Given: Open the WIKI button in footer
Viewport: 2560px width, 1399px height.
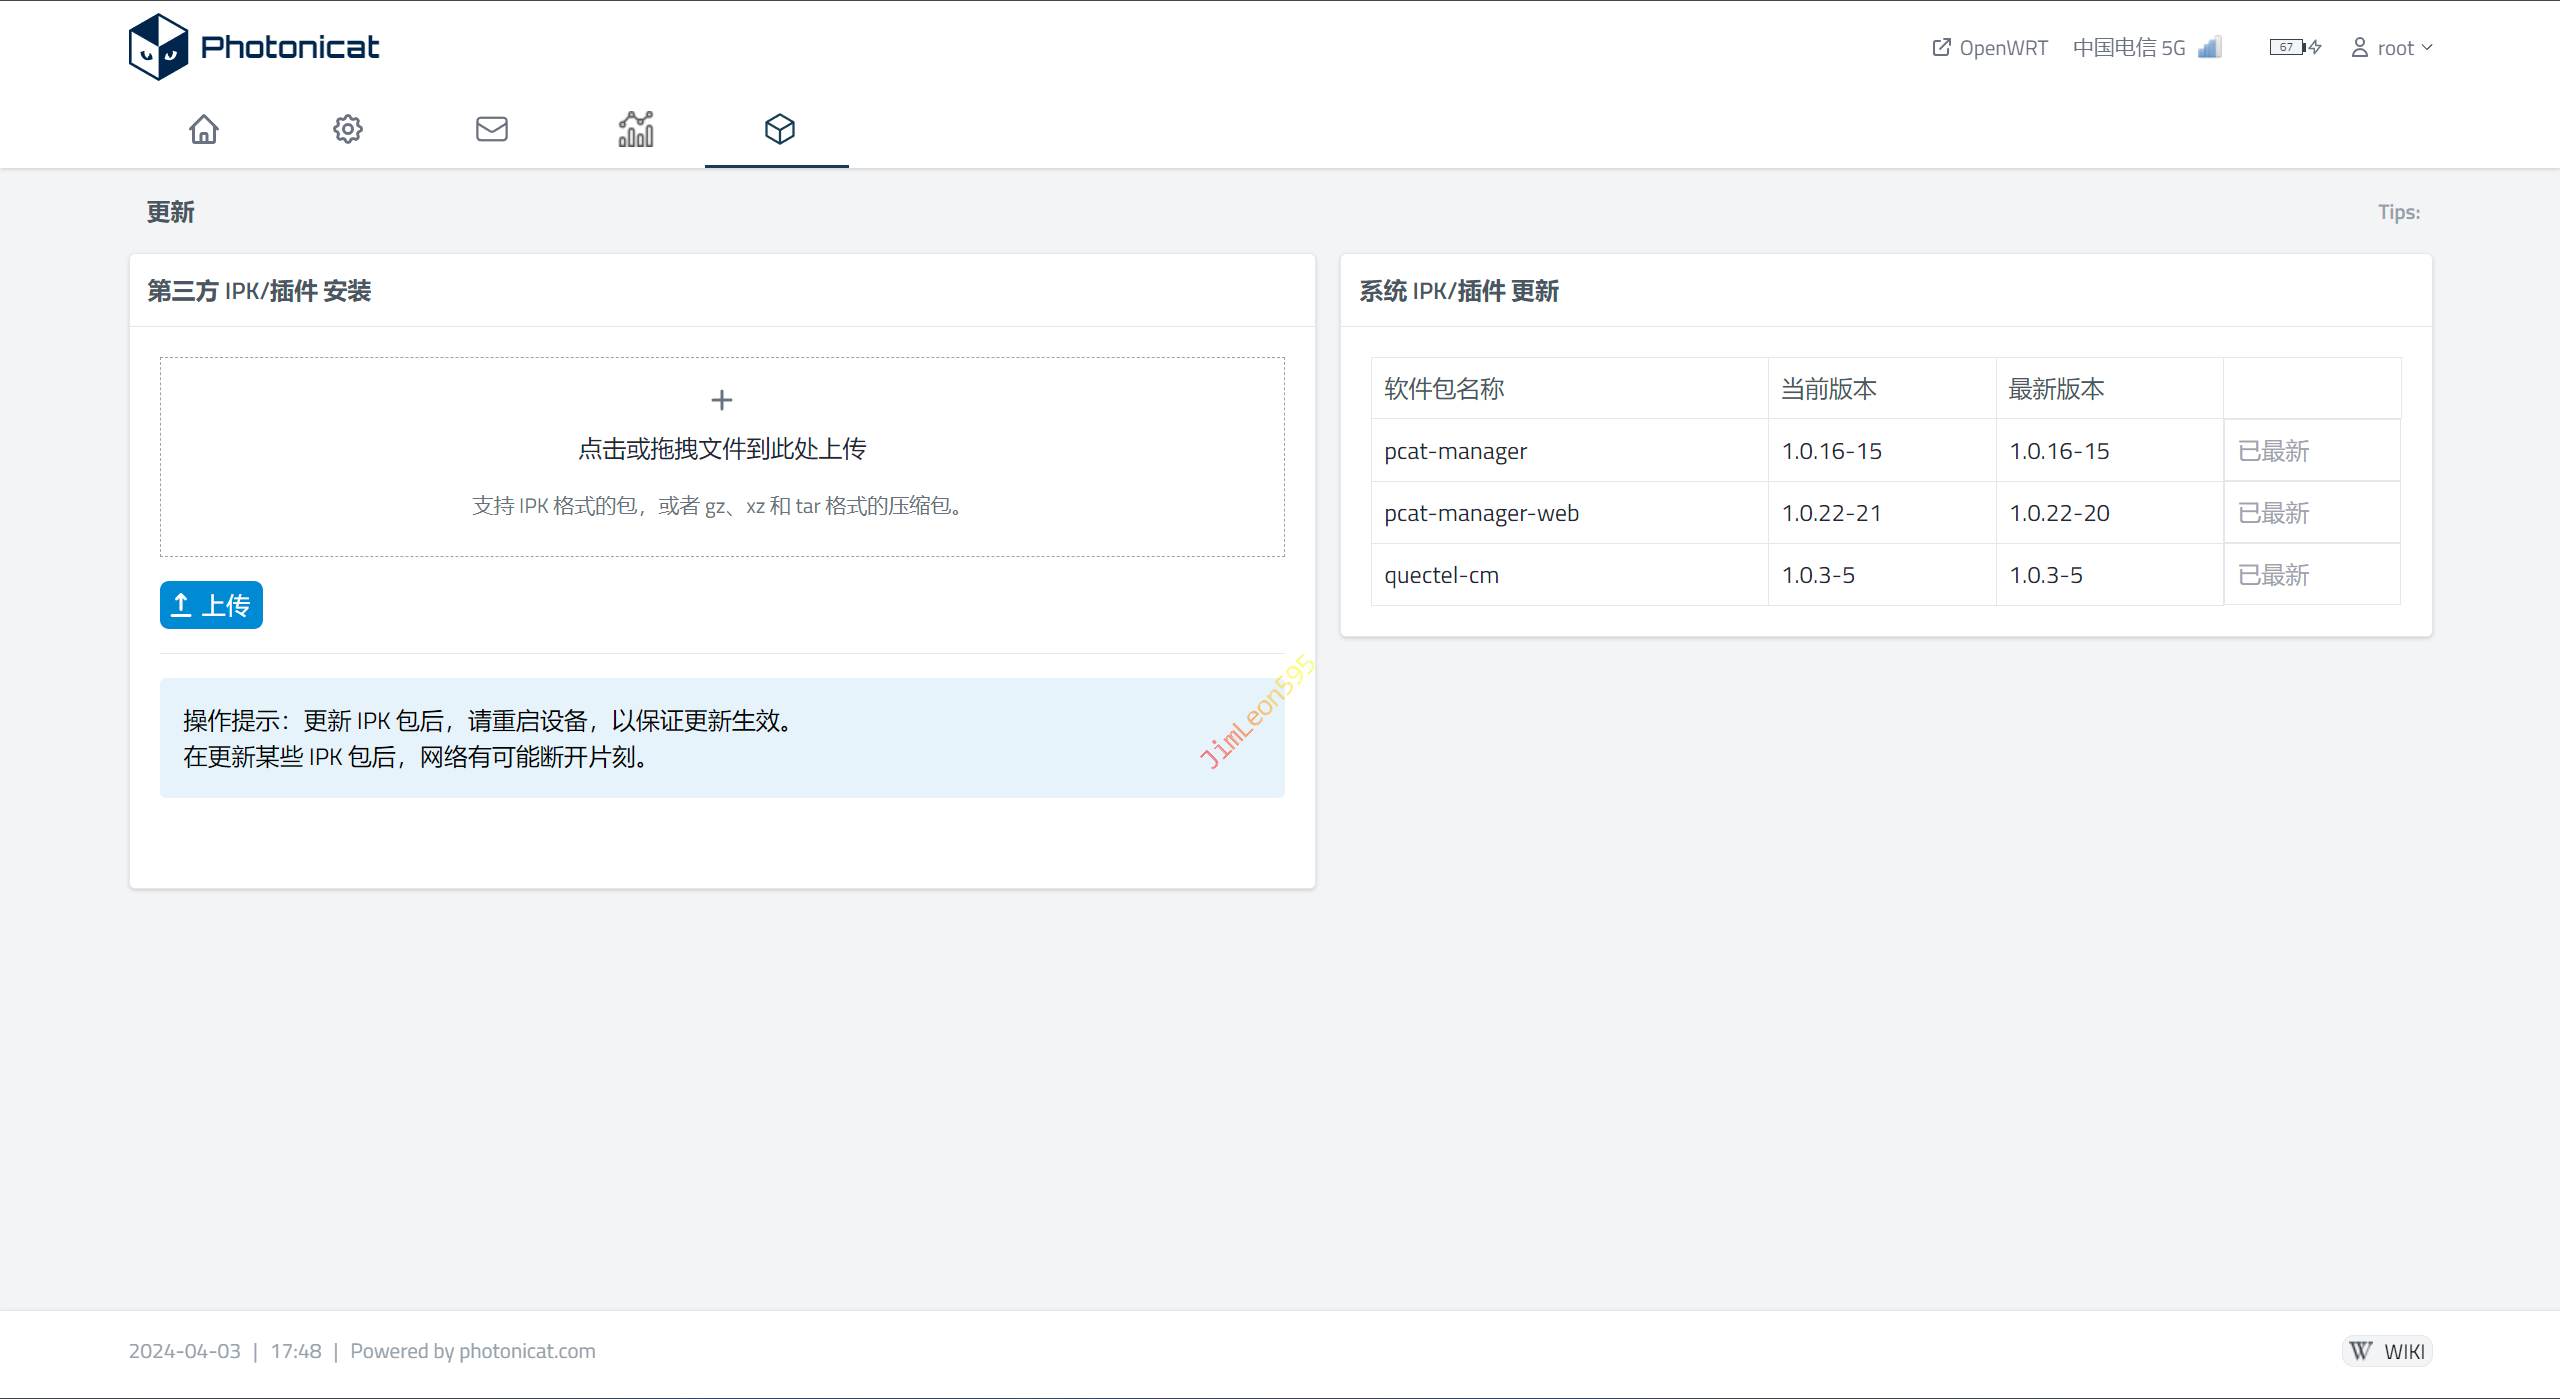Looking at the screenshot, I should (2387, 1351).
